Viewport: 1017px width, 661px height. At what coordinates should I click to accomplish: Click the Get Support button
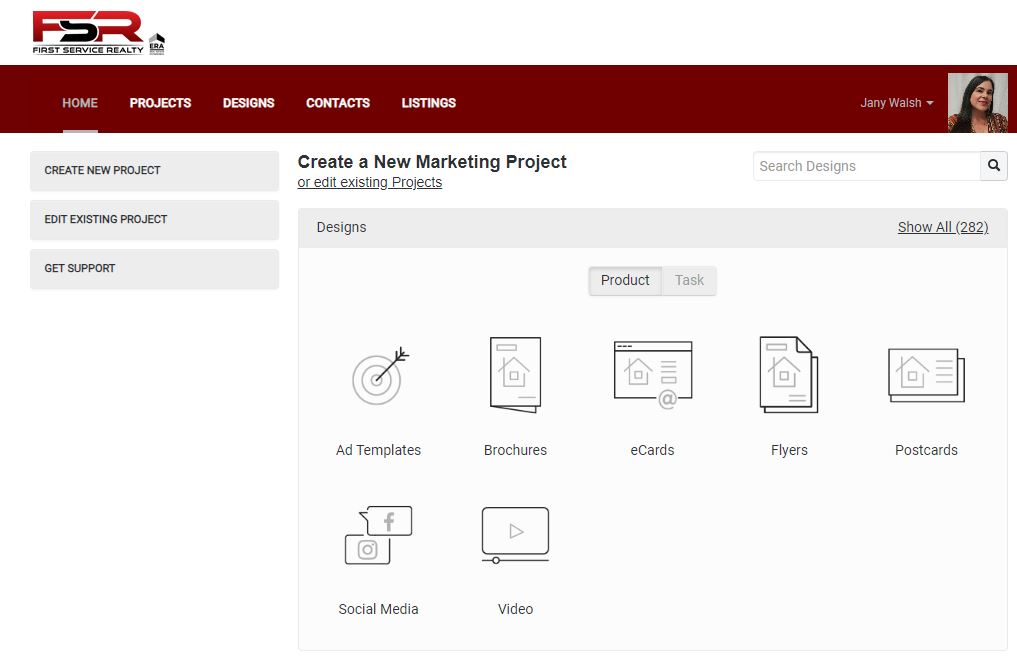click(x=154, y=269)
